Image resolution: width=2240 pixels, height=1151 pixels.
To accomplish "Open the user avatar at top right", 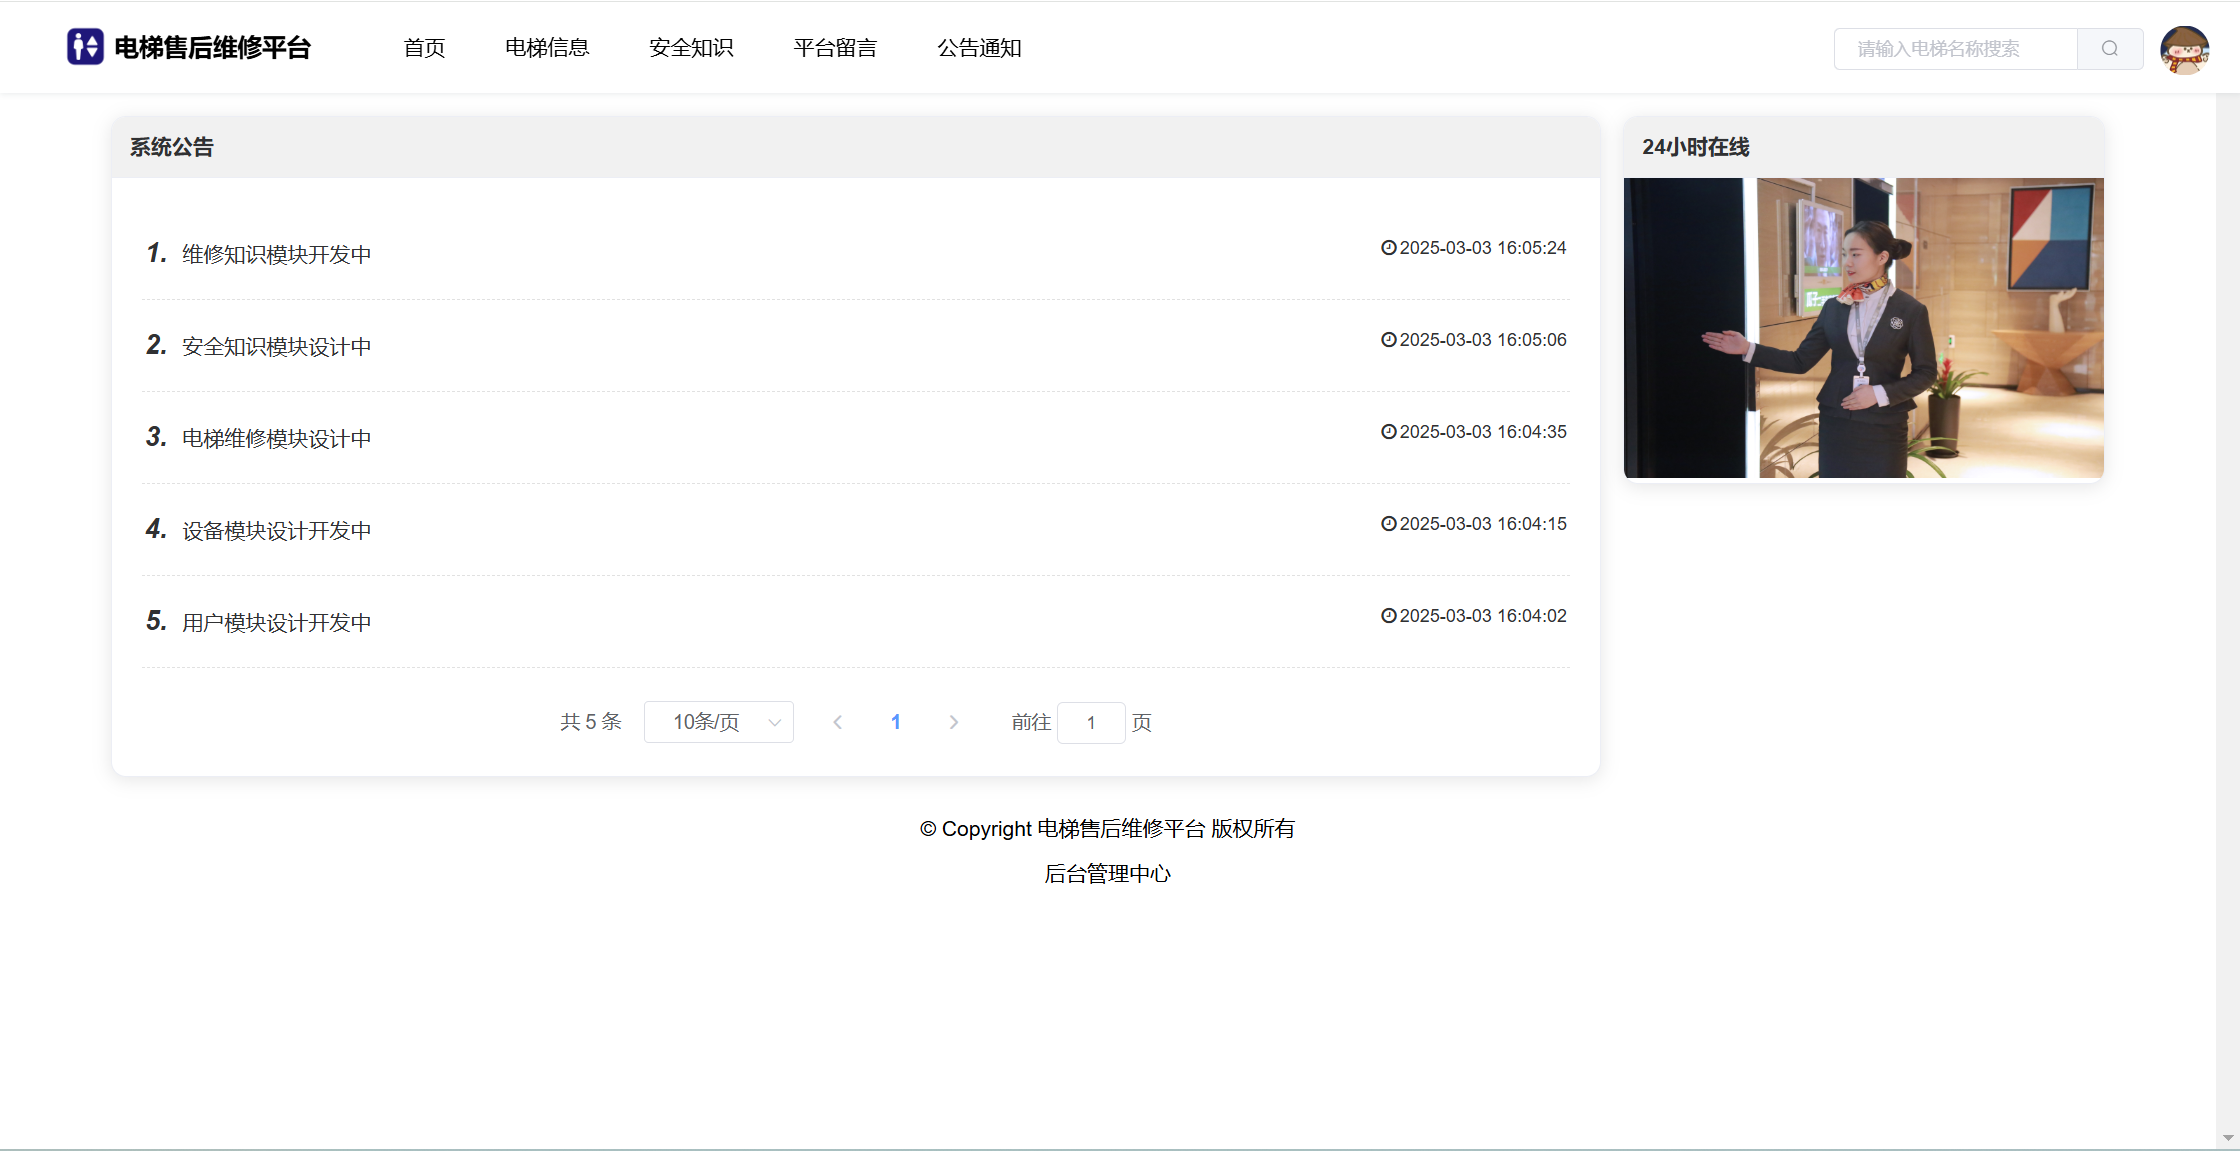I will [2184, 49].
